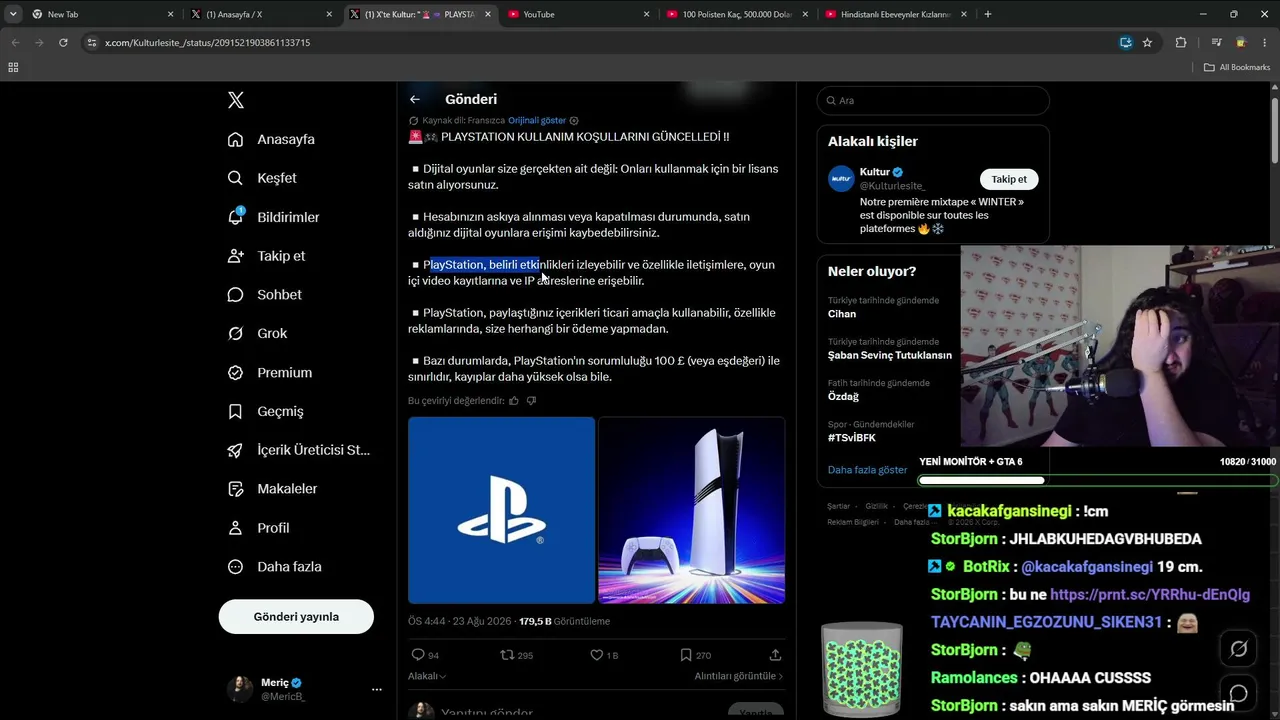1280x720 pixels.
Task: Open the browser Extensions puzzle icon
Action: pyautogui.click(x=1181, y=43)
